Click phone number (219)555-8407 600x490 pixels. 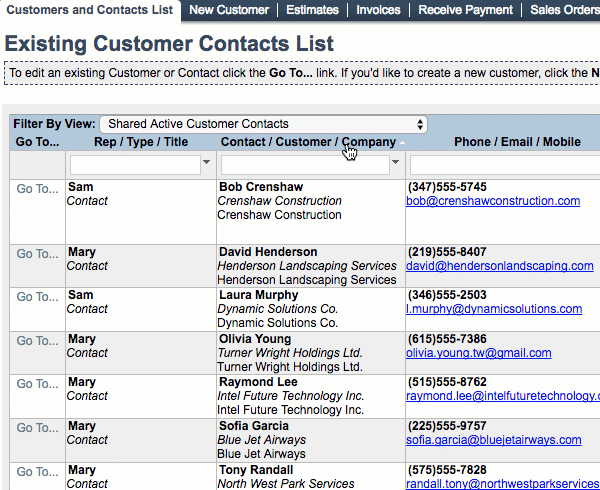[447, 252]
